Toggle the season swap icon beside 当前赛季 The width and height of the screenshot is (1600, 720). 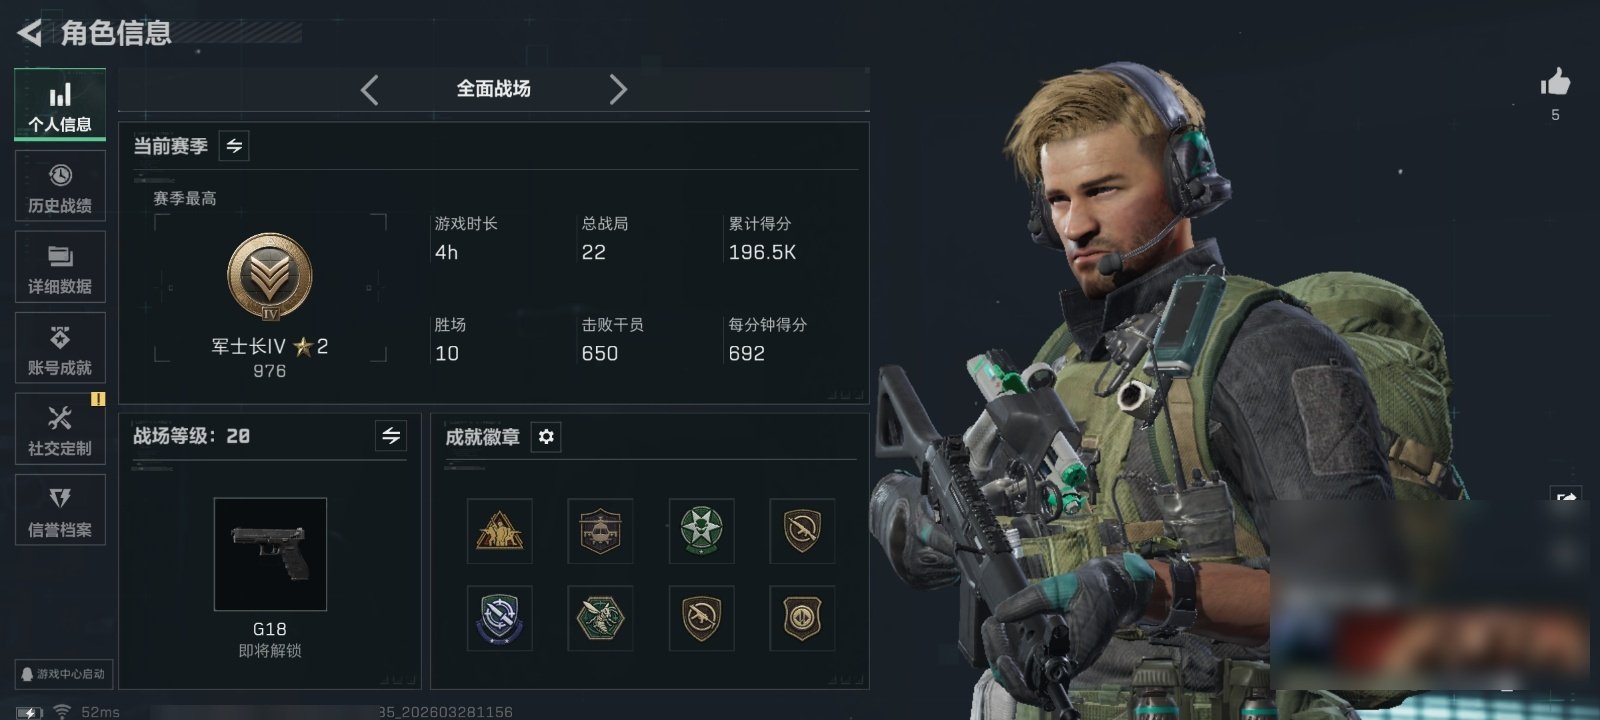[234, 146]
